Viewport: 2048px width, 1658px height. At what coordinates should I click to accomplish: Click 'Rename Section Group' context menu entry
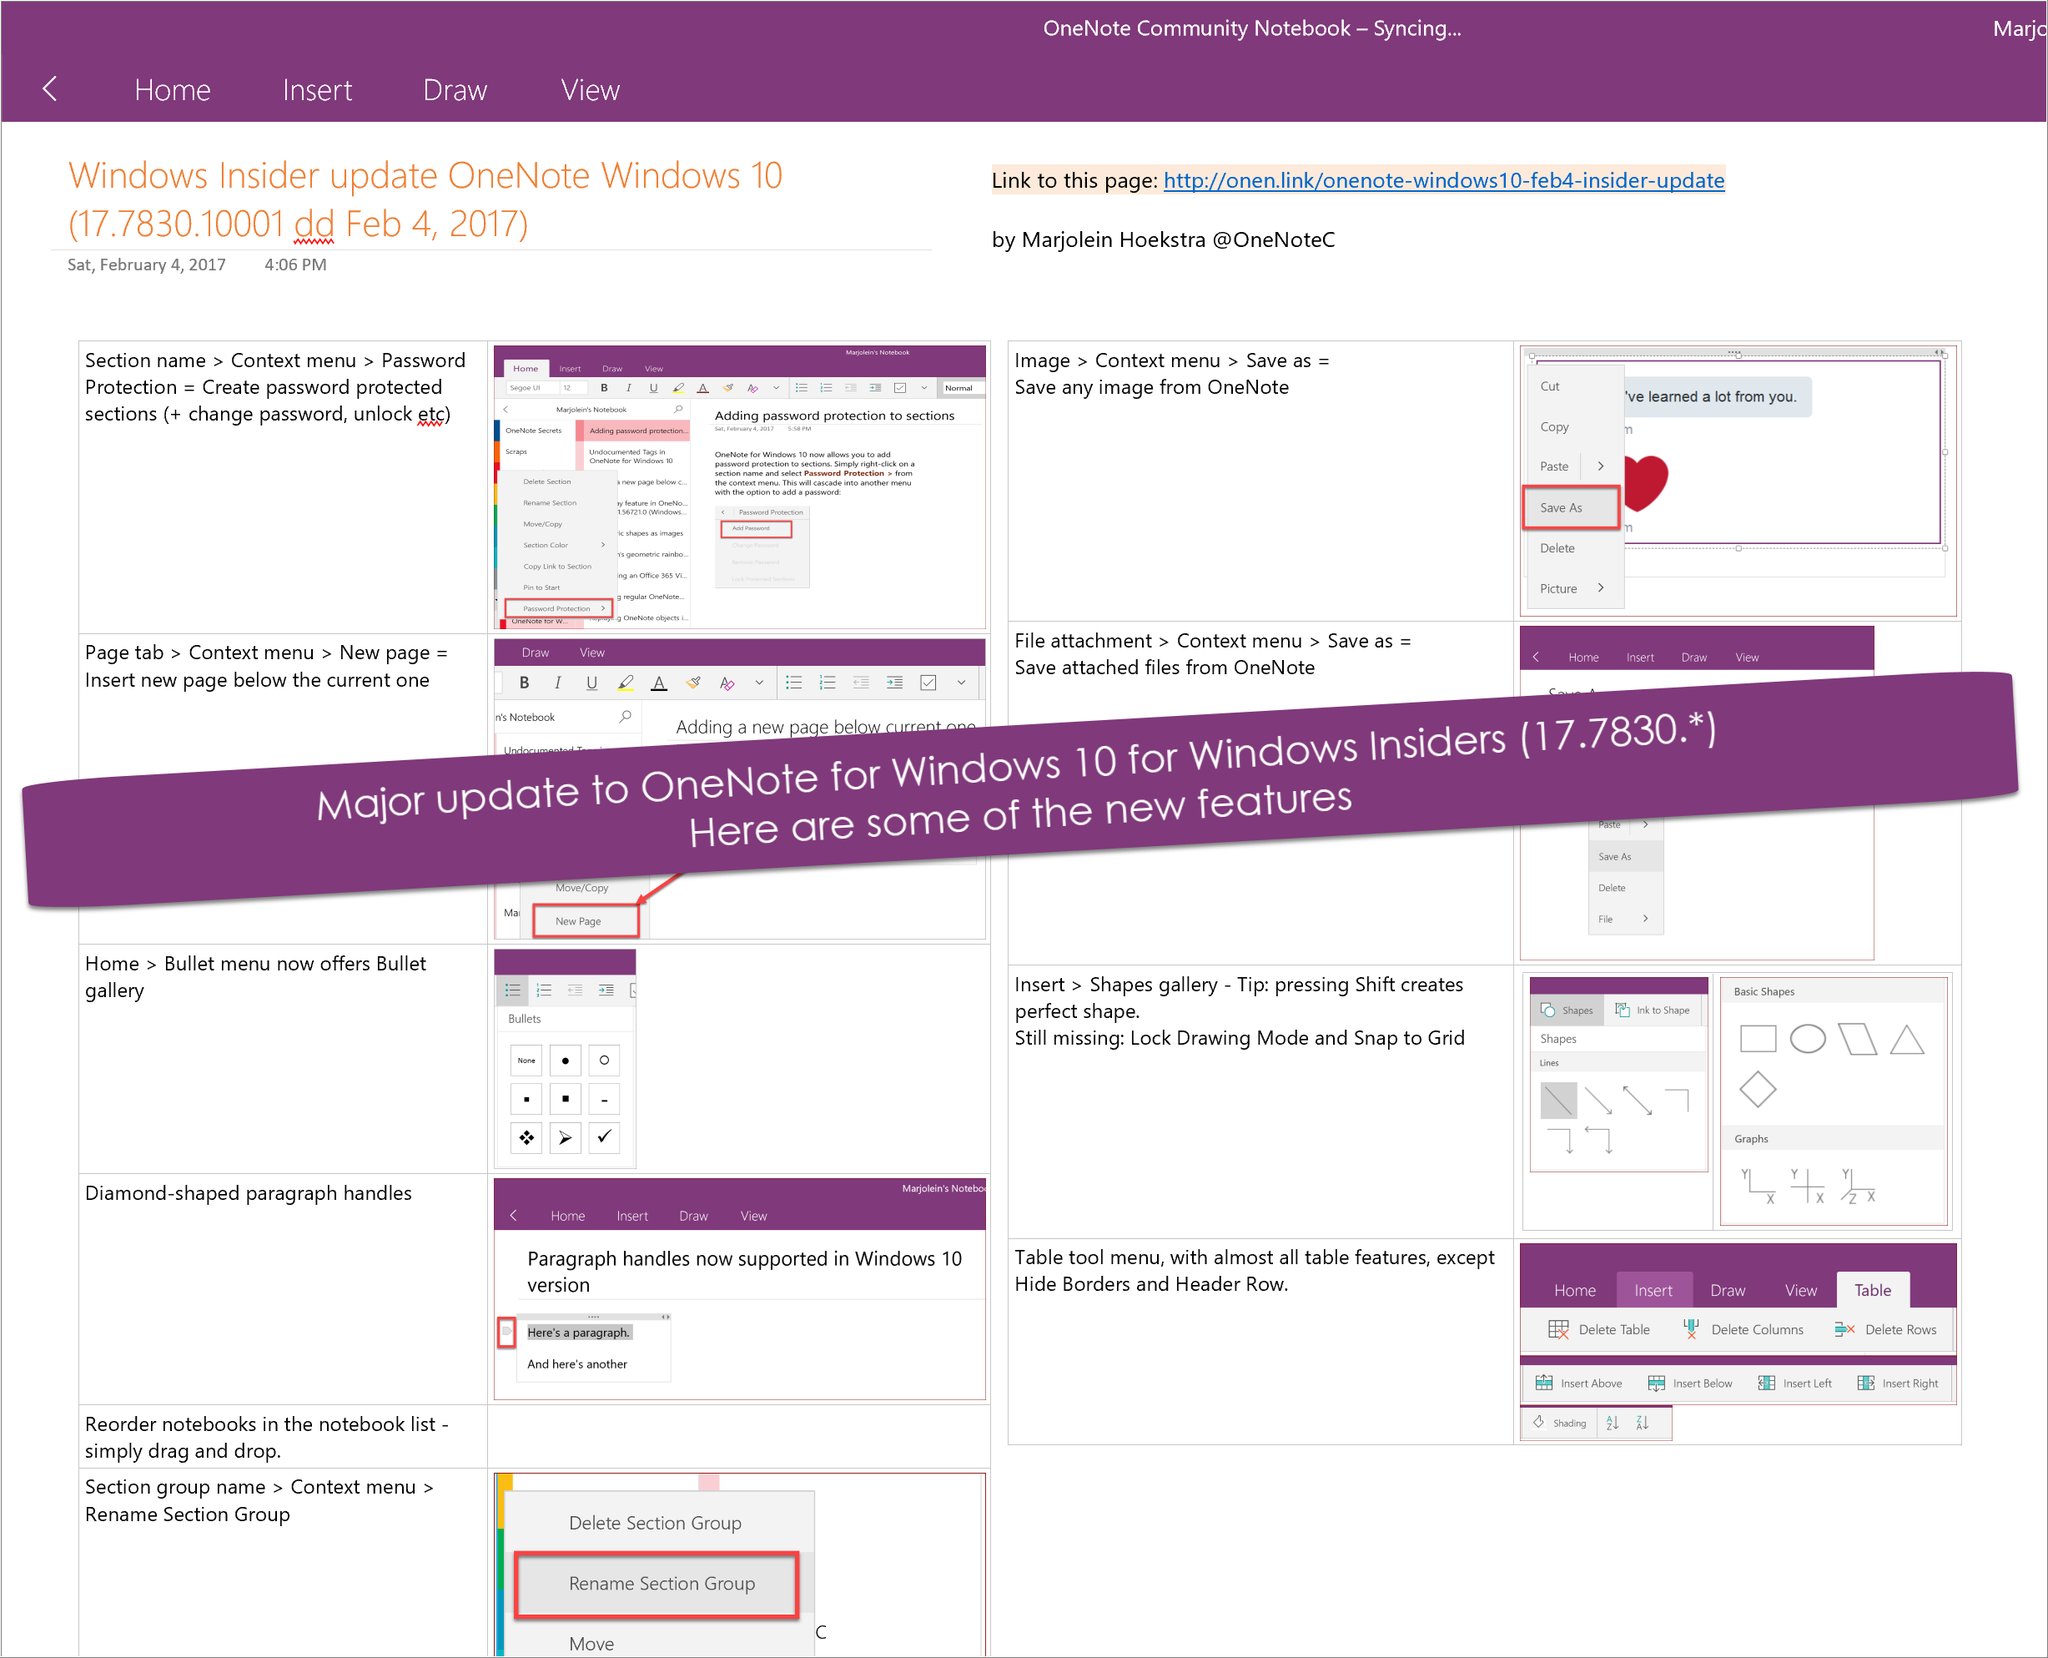coord(657,1584)
